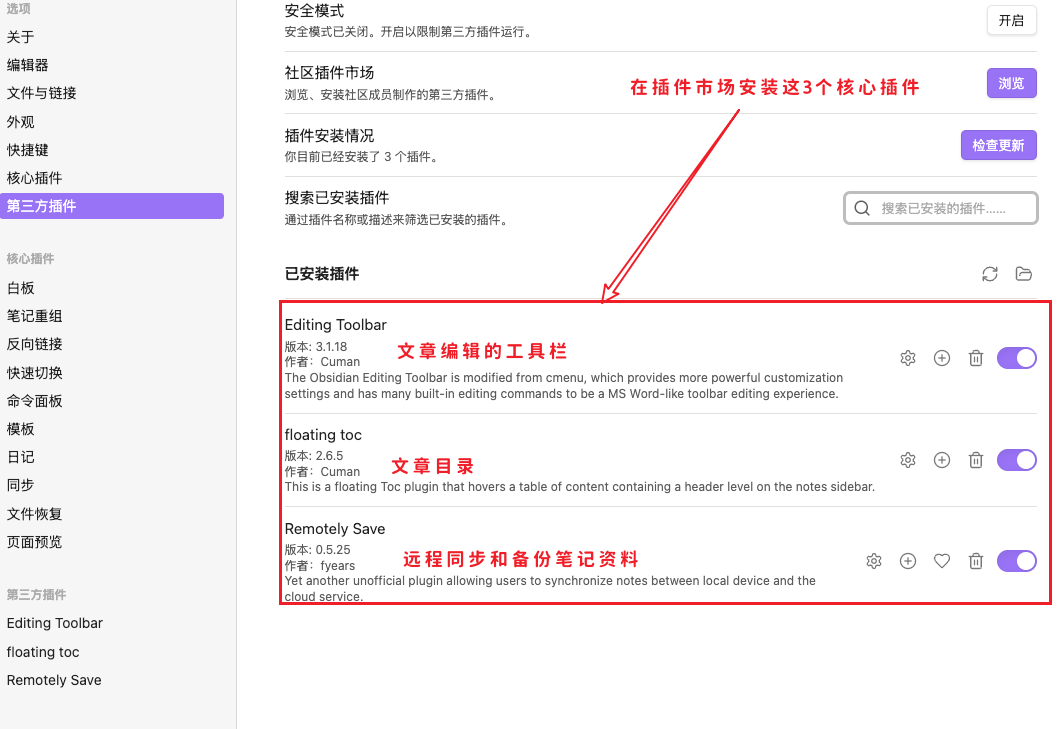The image size is (1061, 729).
Task: Click the heart donate icon for Remotely Save
Action: pos(941,561)
